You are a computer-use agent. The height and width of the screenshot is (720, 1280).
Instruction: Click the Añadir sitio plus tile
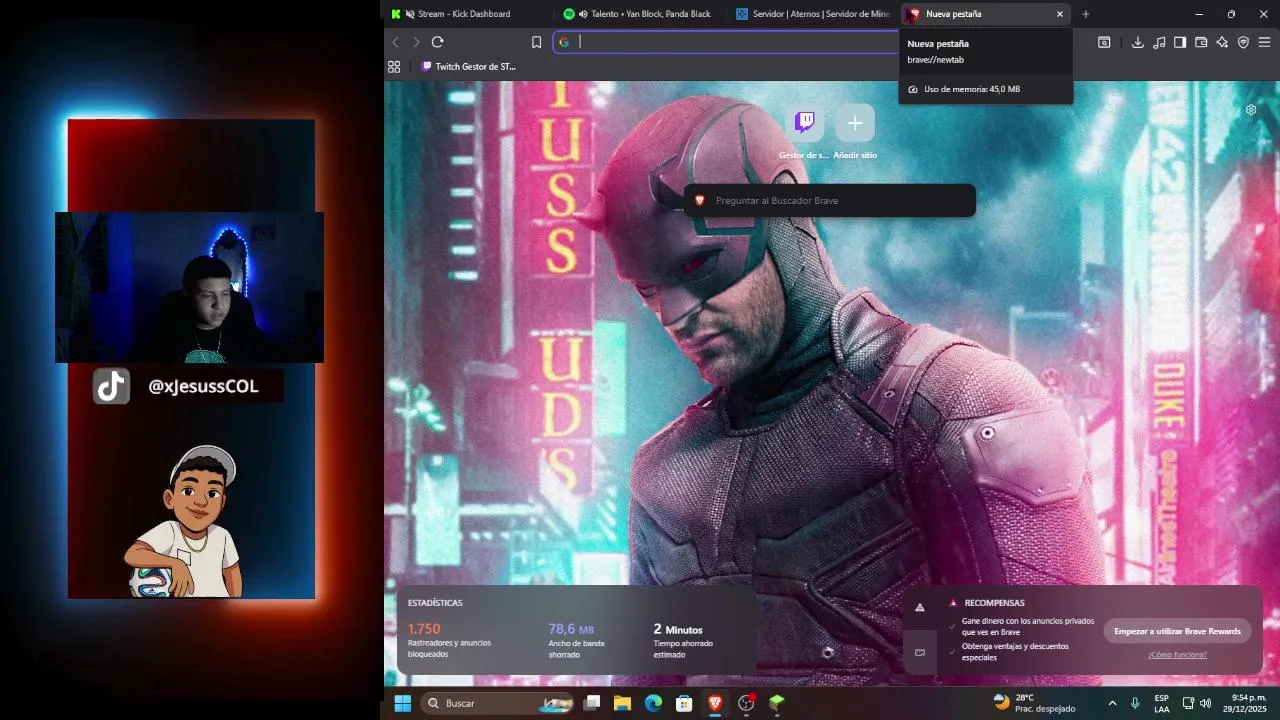(x=855, y=123)
